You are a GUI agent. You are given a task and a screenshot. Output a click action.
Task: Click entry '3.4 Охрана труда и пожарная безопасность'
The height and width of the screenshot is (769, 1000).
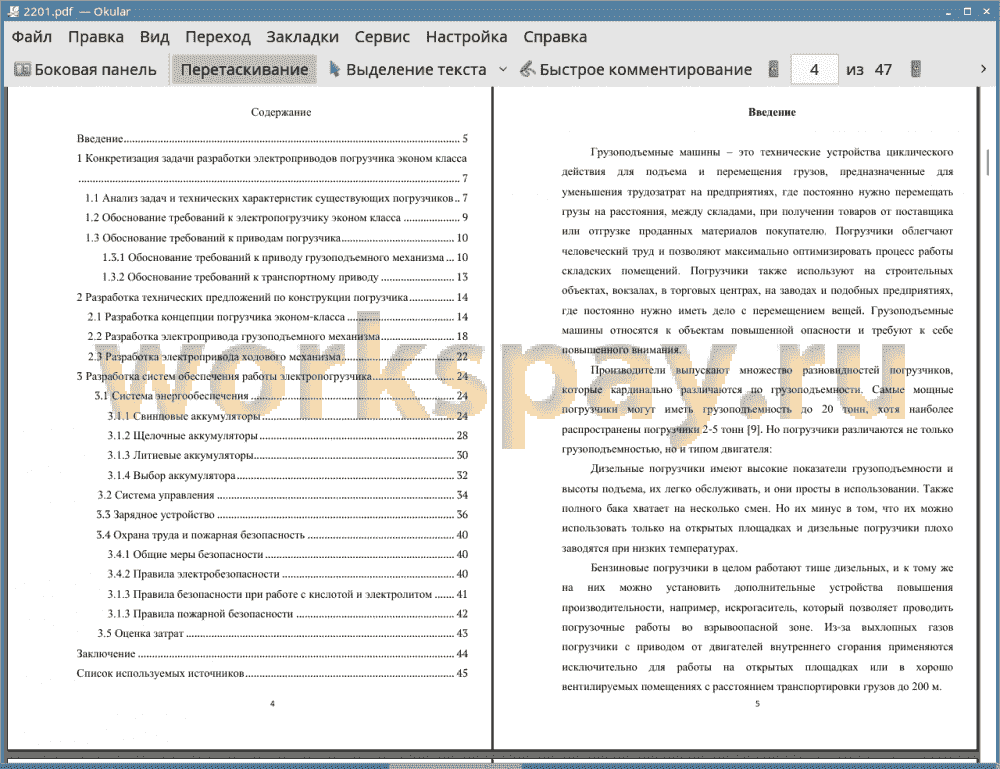point(283,535)
